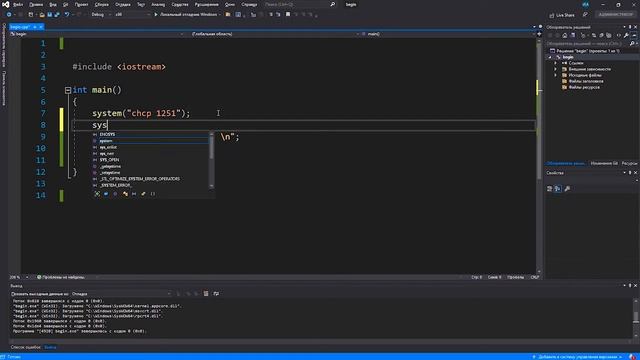Open the Вид menu
Image resolution: width=640 pixels, height=360 pixels.
(x=53, y=4)
